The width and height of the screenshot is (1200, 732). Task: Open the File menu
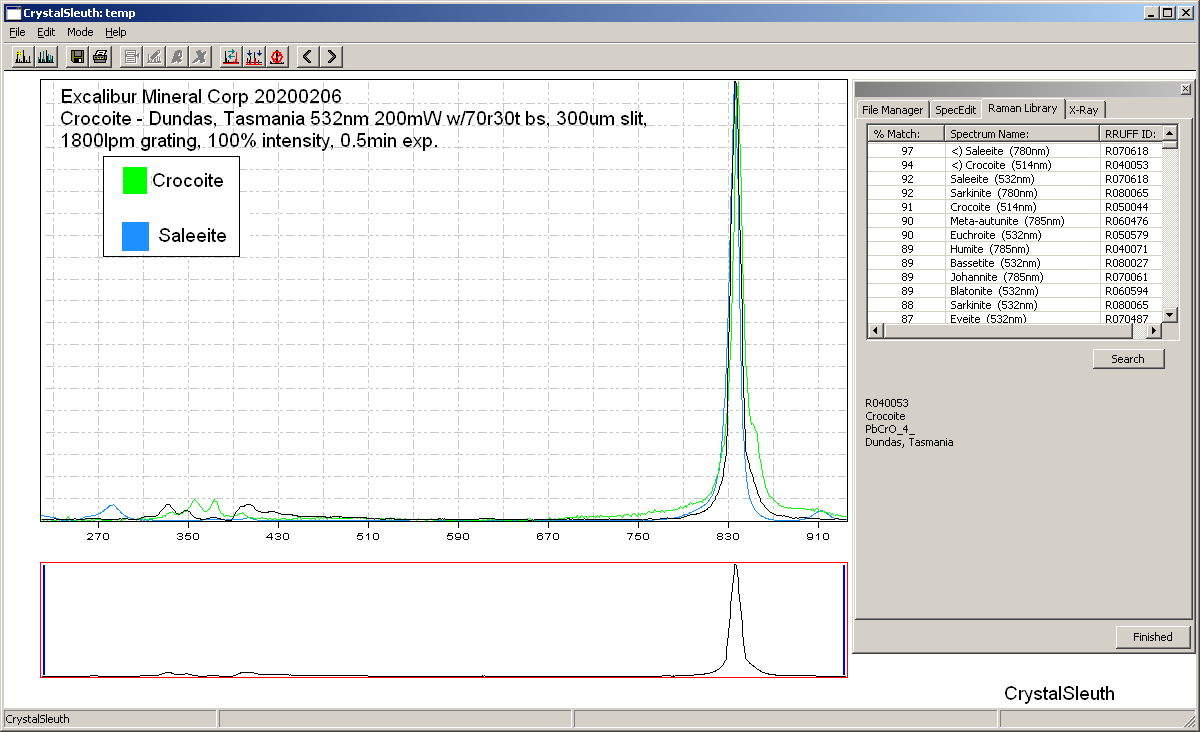[x=17, y=32]
